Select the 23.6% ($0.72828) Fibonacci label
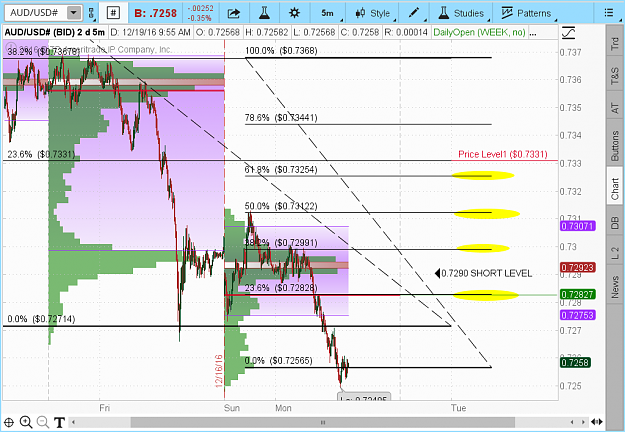 pyautogui.click(x=281, y=288)
